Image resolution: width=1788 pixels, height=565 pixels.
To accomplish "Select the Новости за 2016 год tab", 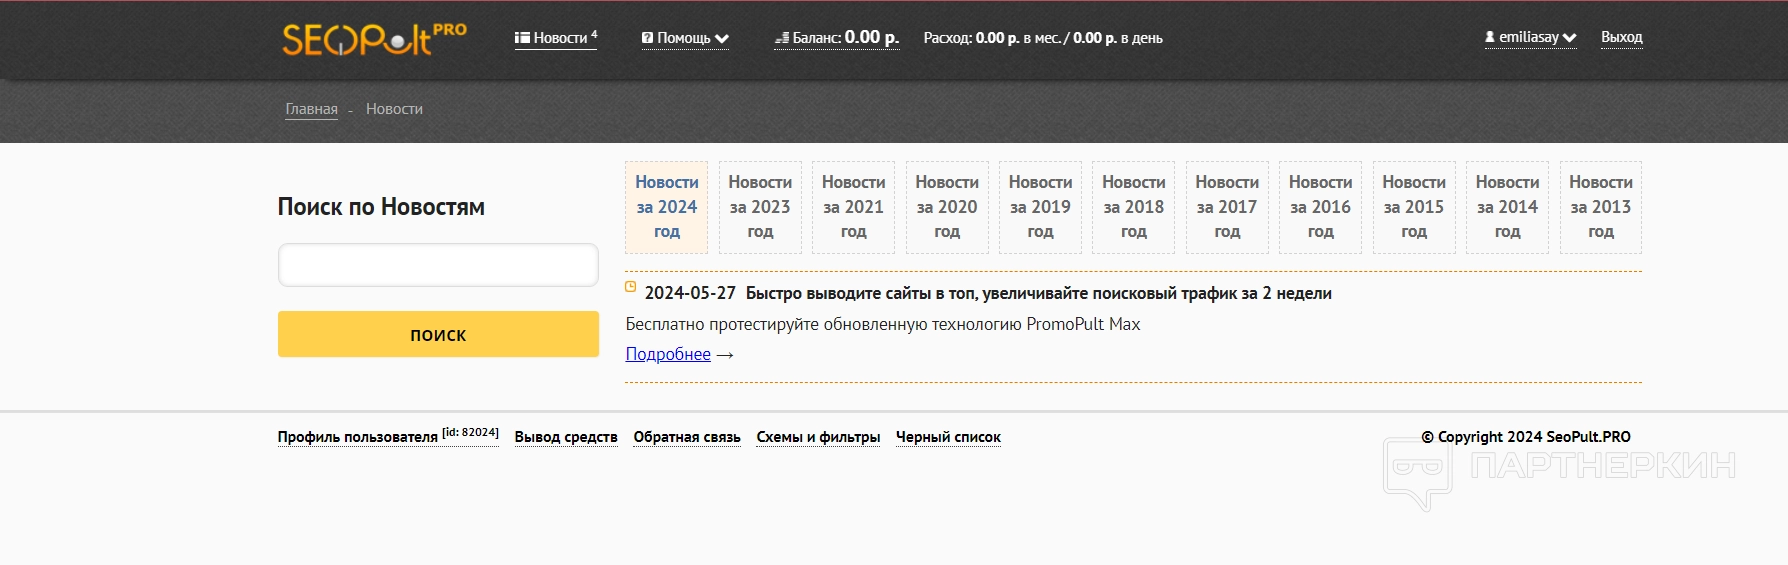I will click(1321, 207).
